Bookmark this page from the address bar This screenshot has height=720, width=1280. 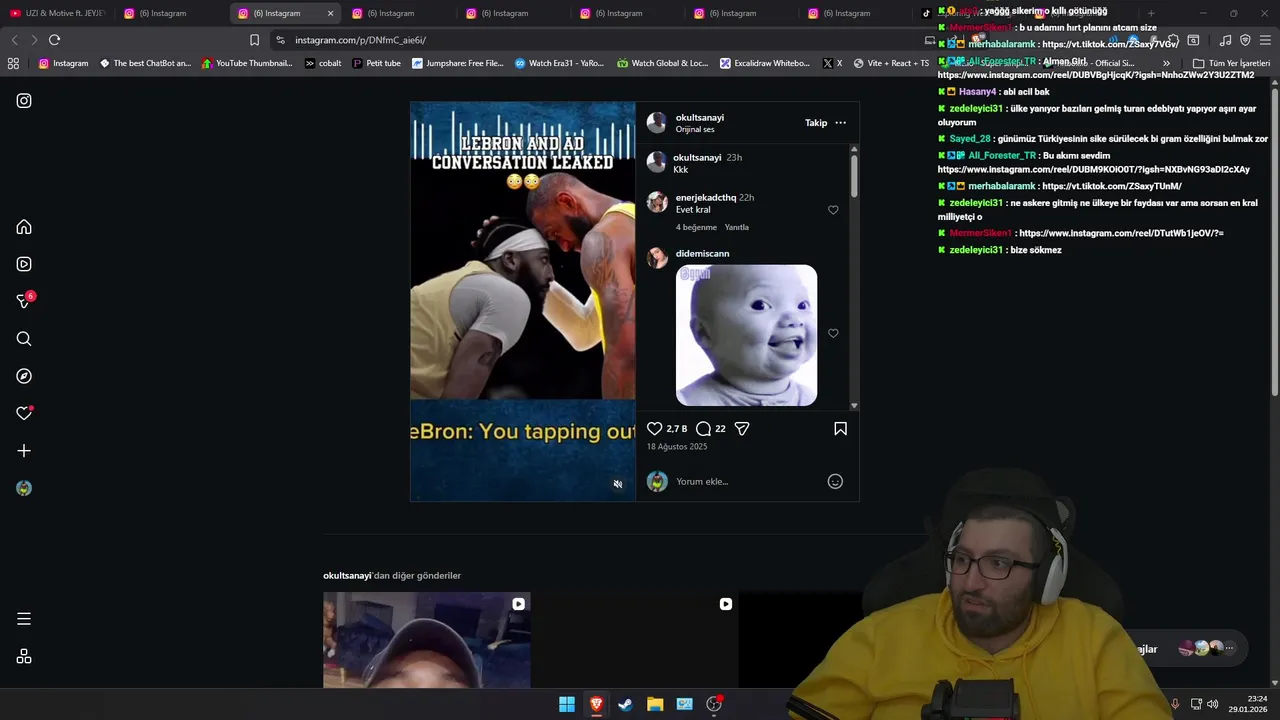point(254,40)
